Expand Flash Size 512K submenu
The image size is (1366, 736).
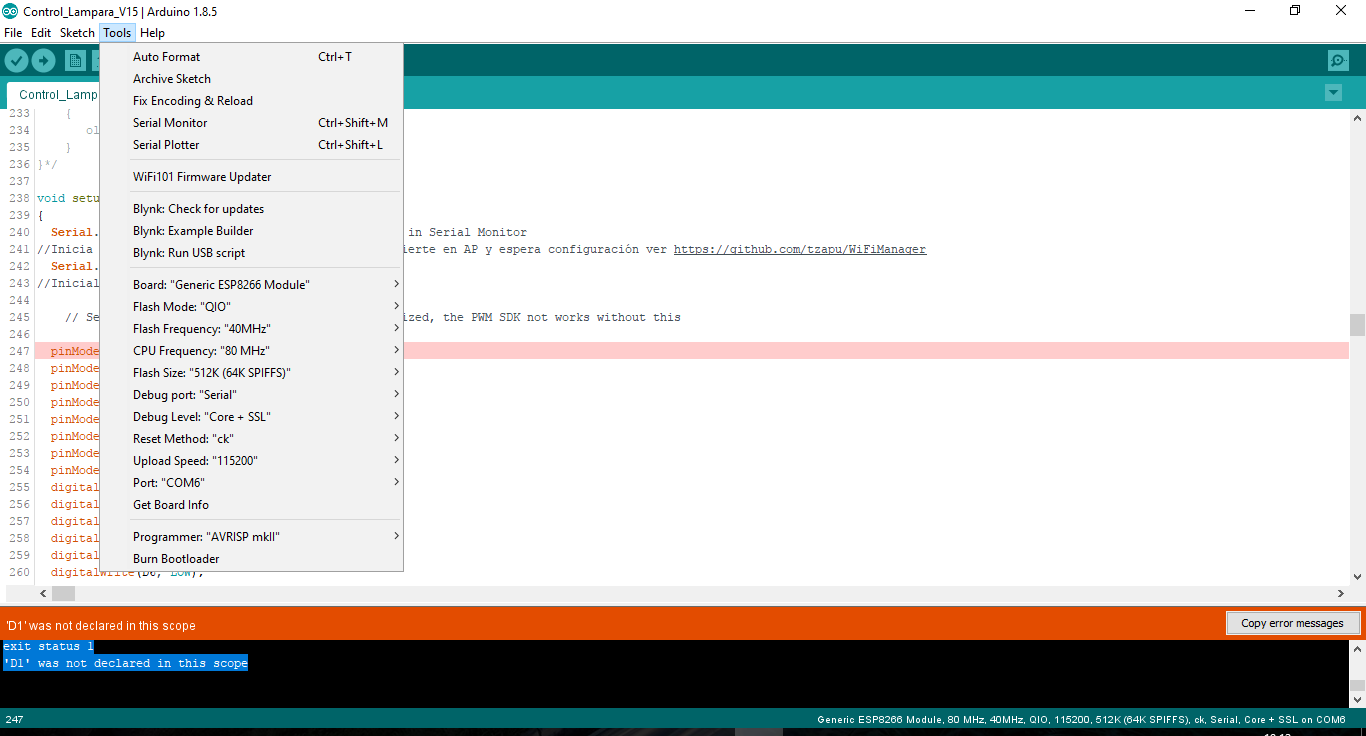(x=251, y=373)
